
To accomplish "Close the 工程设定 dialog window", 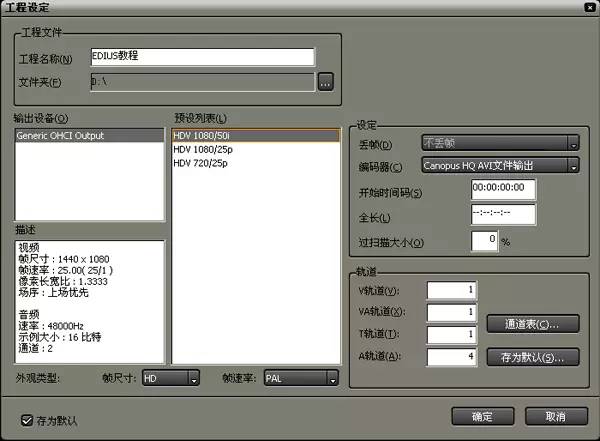I will pos(589,7).
